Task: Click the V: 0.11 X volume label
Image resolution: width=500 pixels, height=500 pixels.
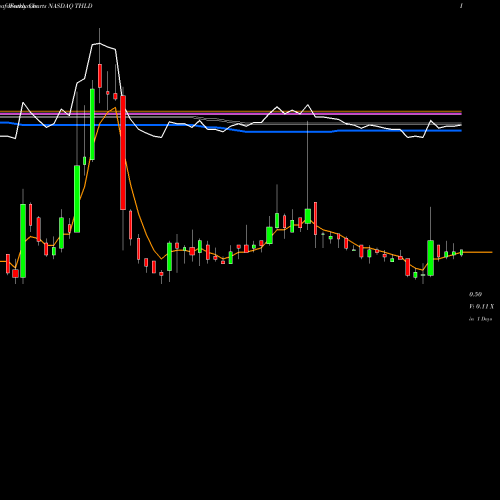Action: (x=482, y=307)
